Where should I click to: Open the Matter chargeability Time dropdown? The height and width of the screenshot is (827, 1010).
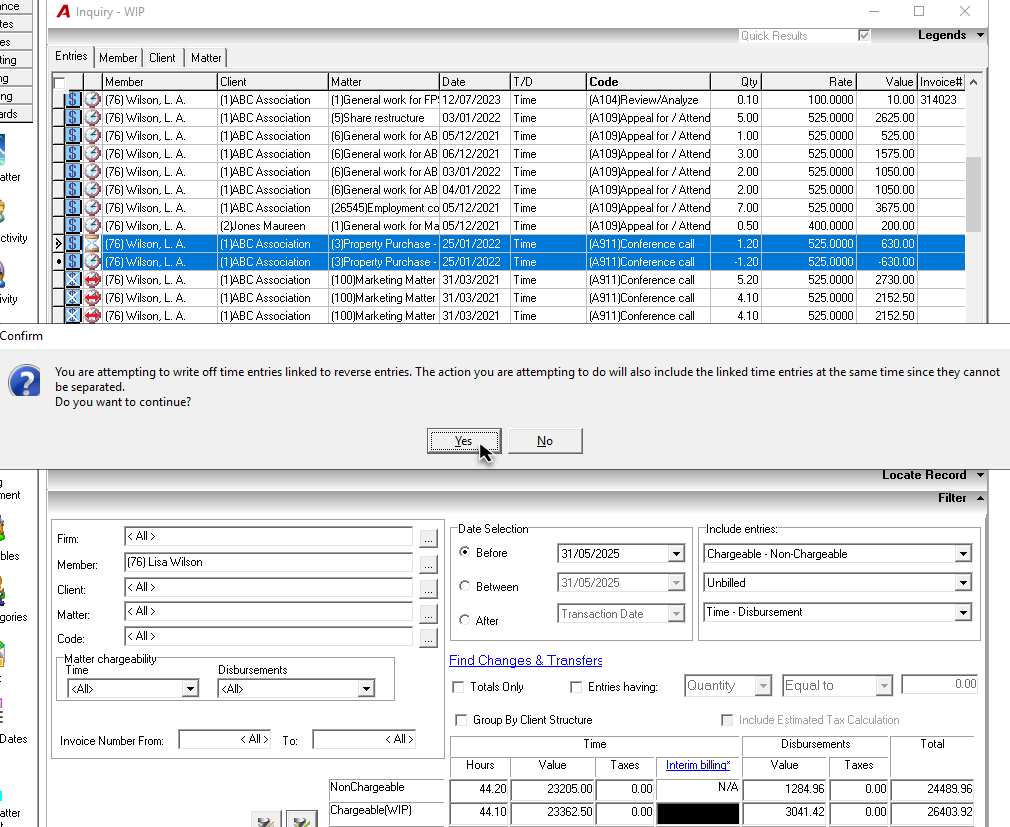pos(190,689)
